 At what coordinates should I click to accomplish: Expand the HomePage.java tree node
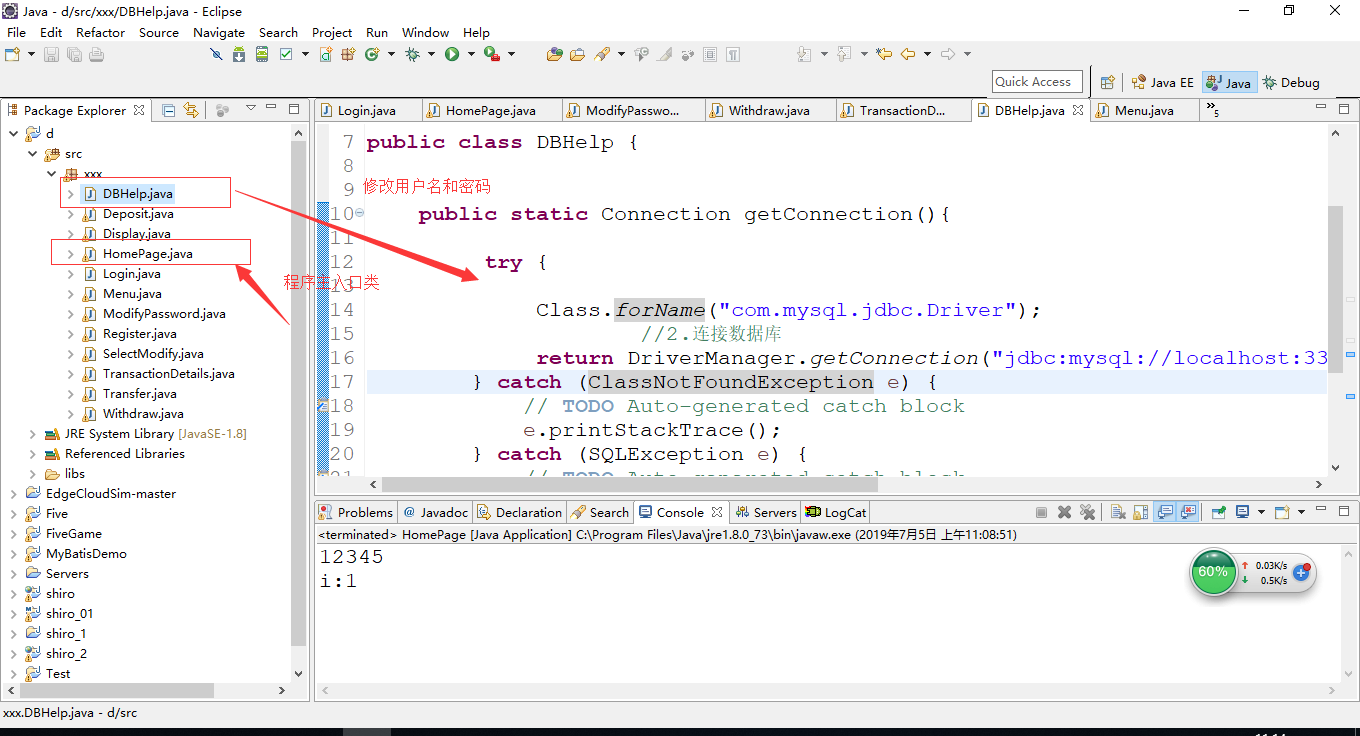[70, 254]
